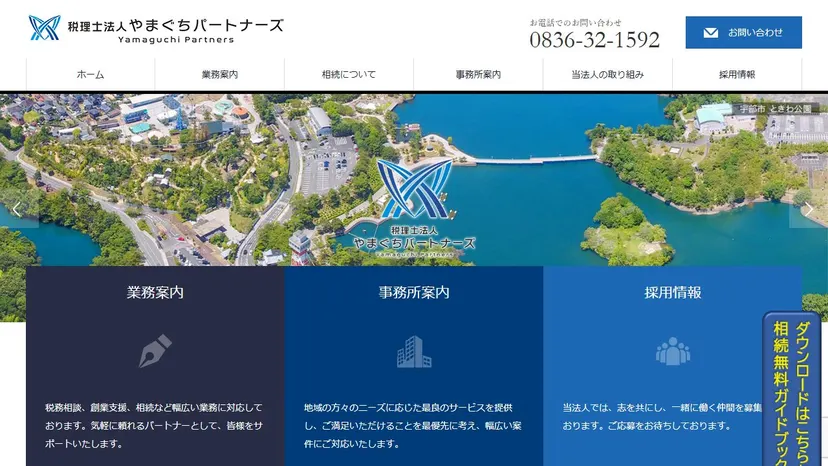Image resolution: width=828 pixels, height=466 pixels.
Task: Click the pen nib icon under 業務案内
Action: (x=155, y=351)
